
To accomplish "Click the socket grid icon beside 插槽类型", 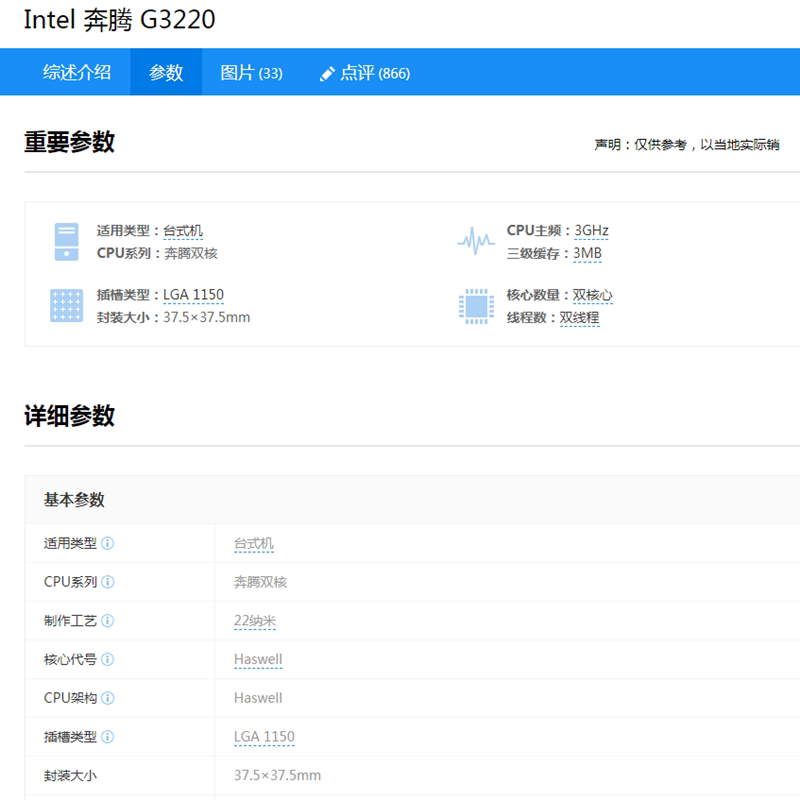I will (x=66, y=306).
